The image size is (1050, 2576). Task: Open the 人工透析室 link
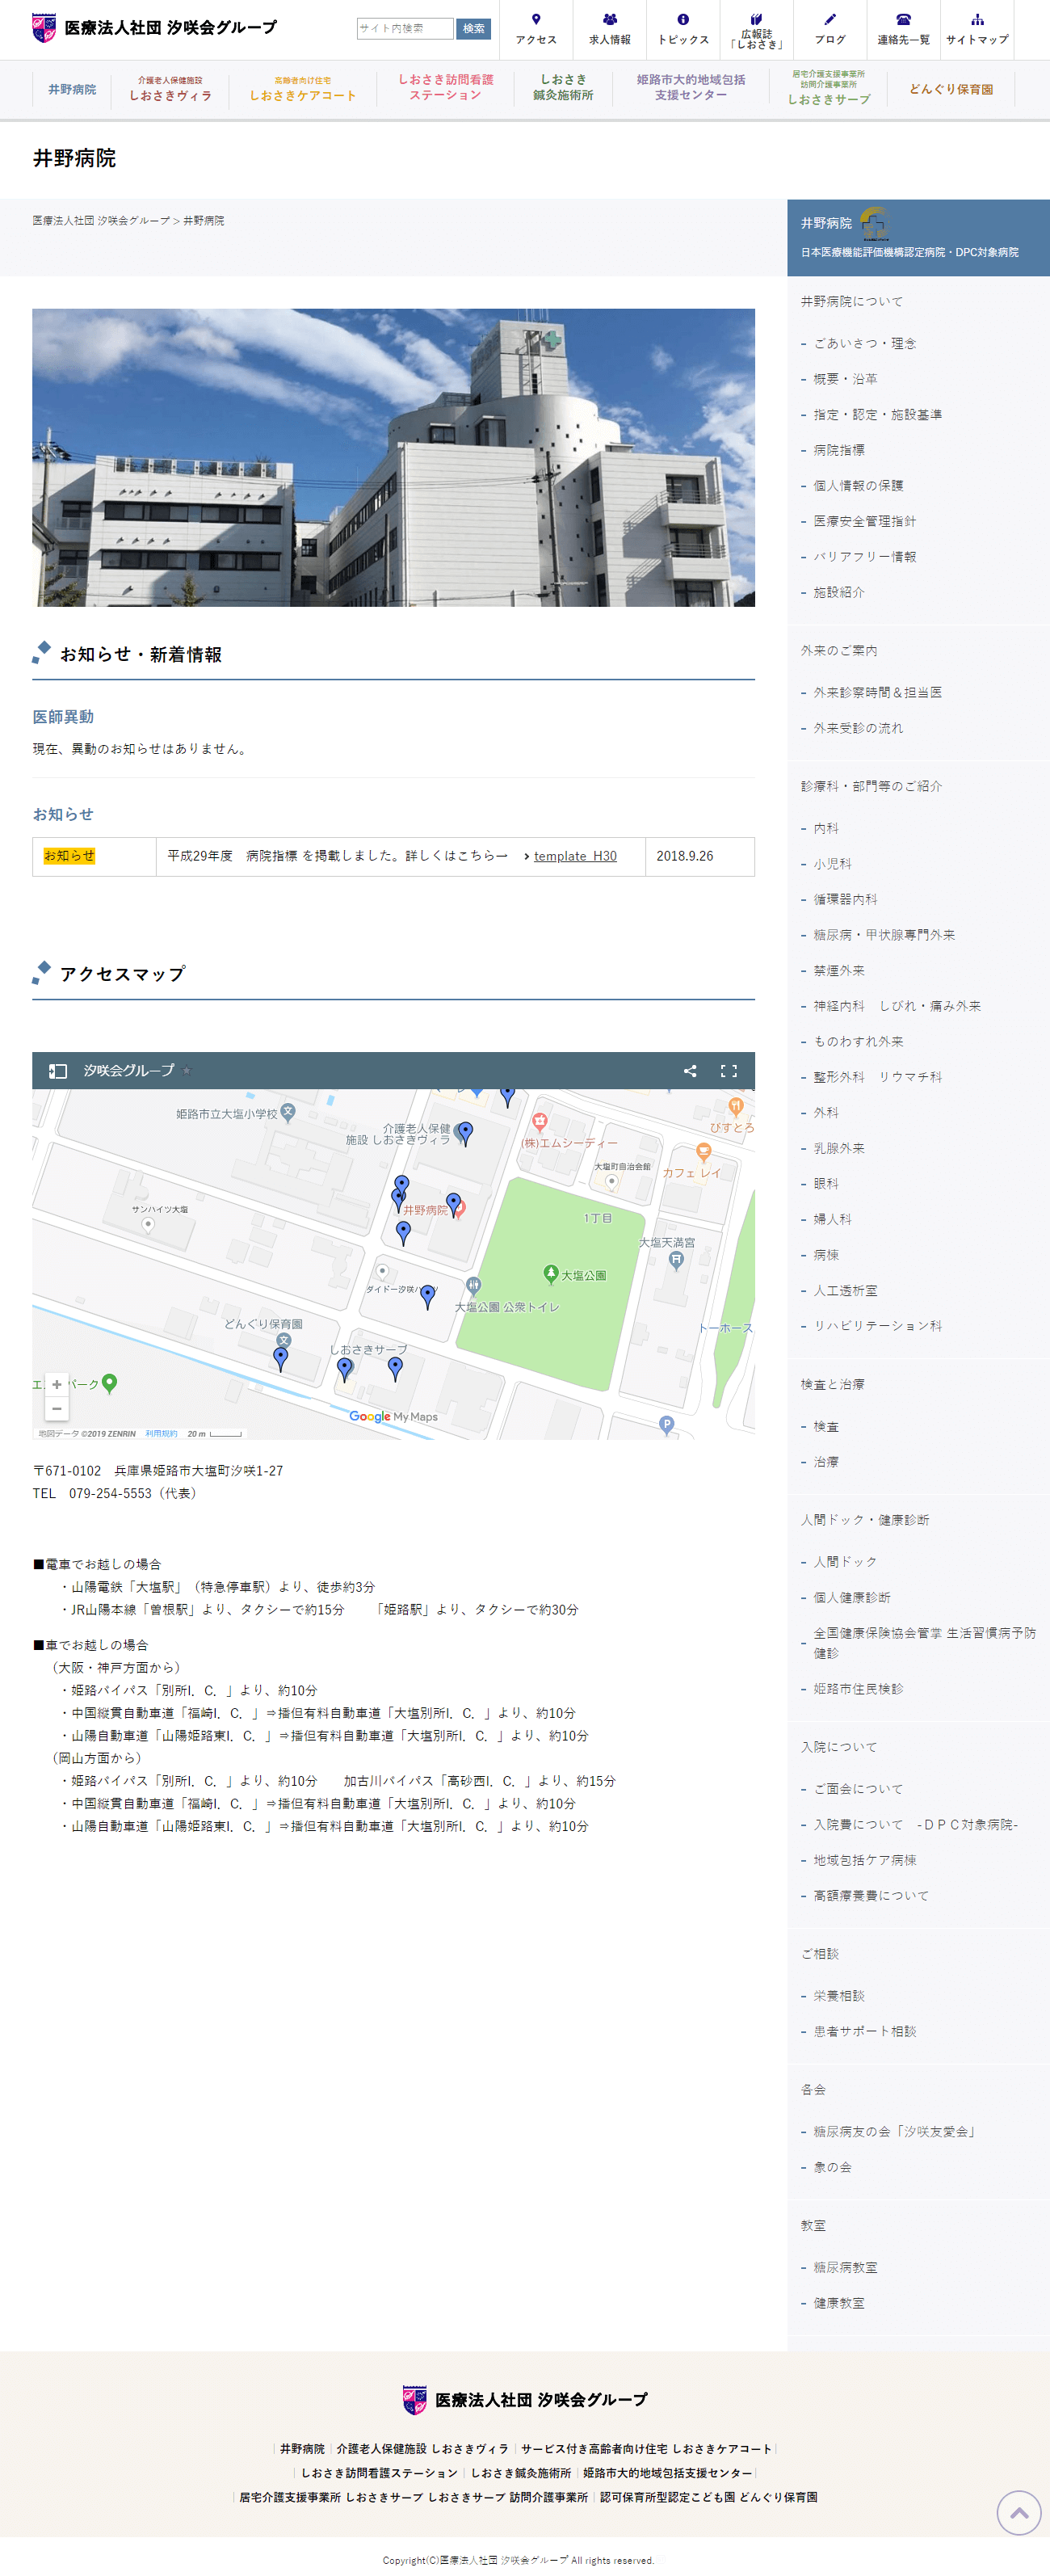click(x=845, y=1291)
